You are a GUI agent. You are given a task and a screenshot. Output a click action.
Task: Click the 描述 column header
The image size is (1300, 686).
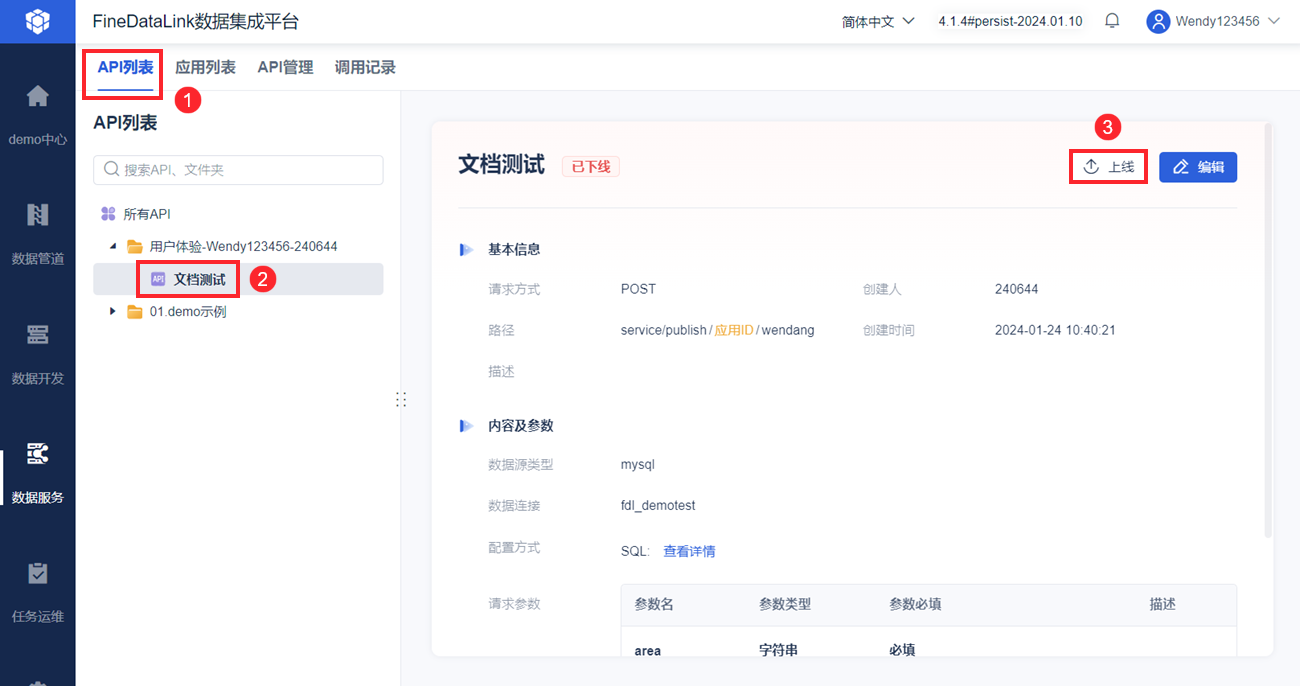pos(1162,604)
